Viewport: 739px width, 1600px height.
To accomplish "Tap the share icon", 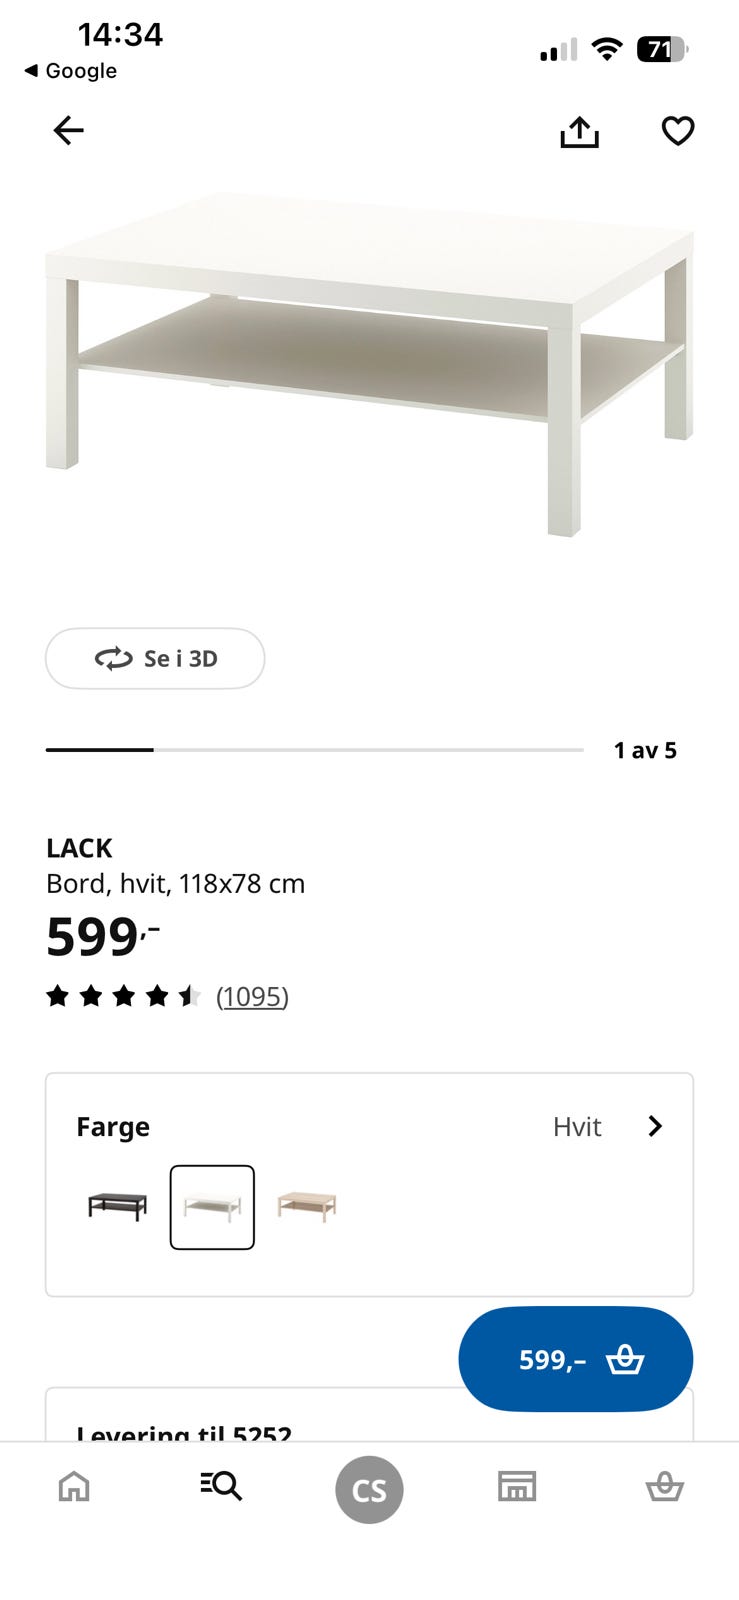I will point(579,131).
